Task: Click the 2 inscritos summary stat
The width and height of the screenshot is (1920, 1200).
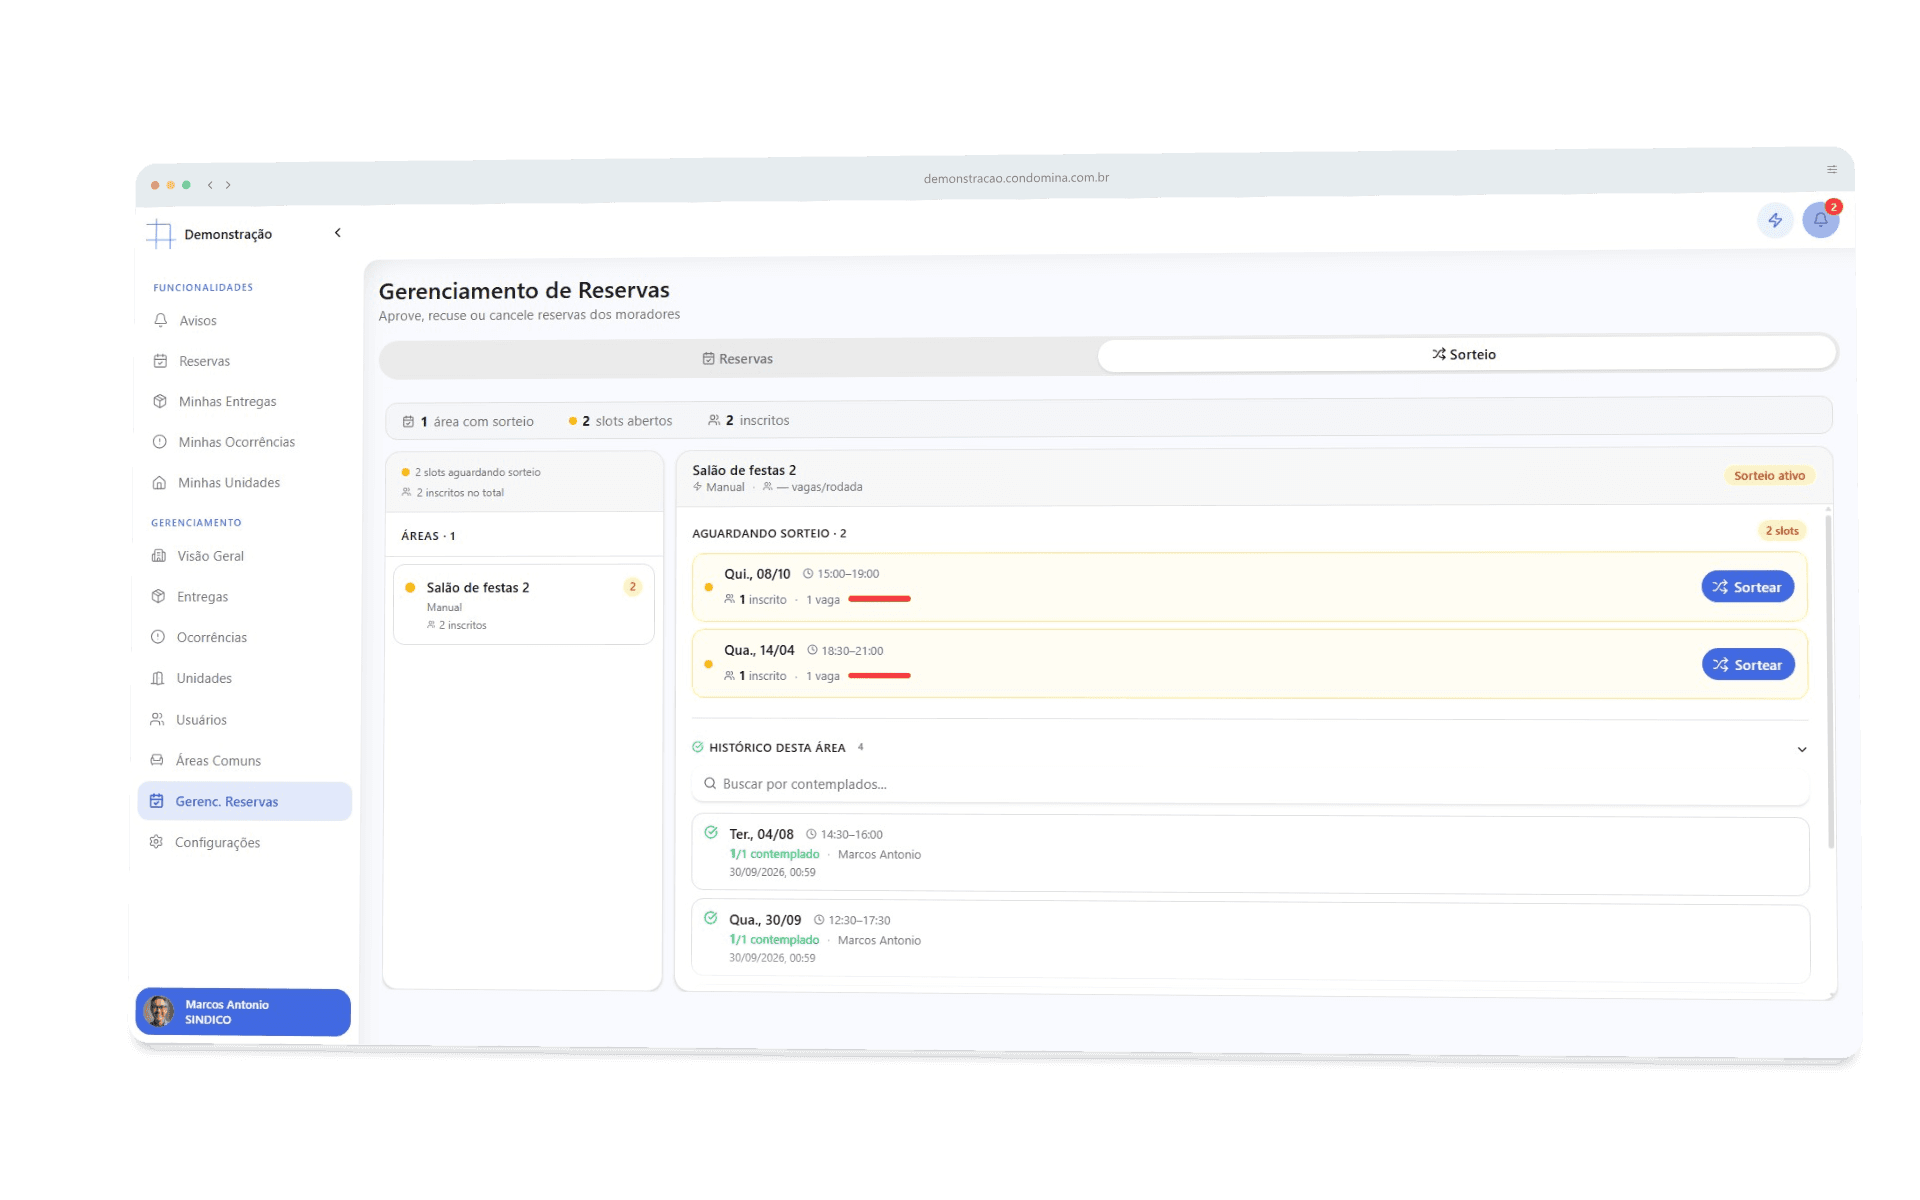Action: click(x=749, y=421)
